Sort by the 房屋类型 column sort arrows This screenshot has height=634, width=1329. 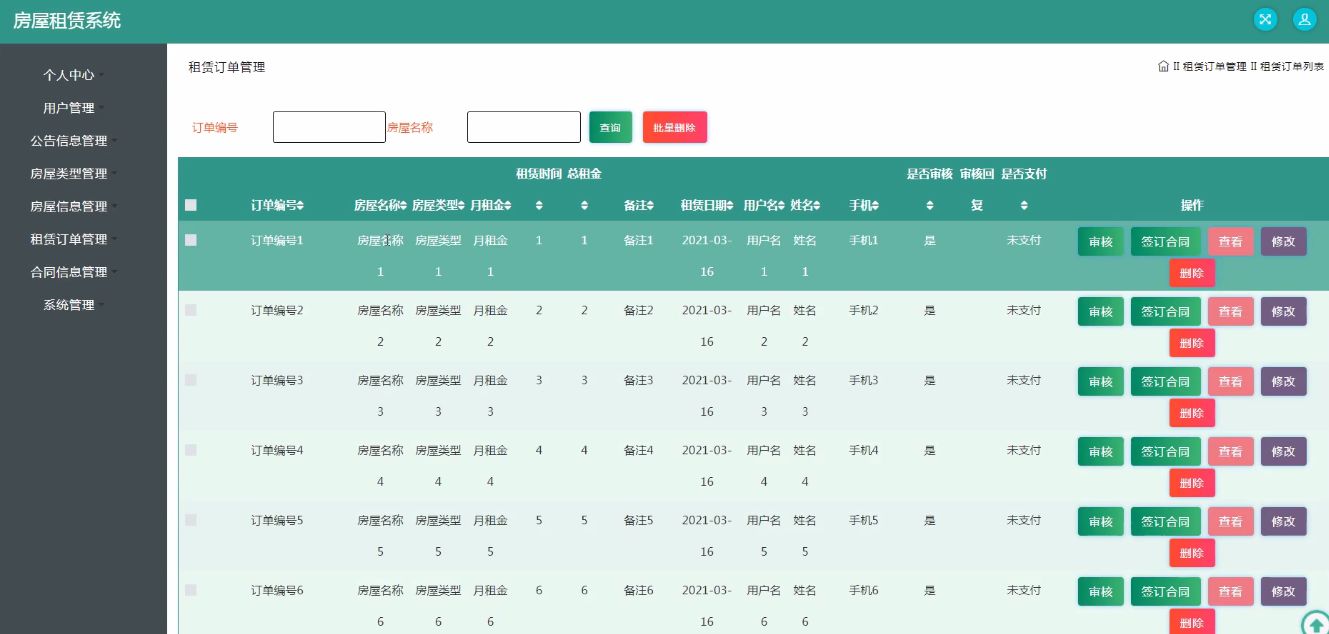pyautogui.click(x=462, y=205)
